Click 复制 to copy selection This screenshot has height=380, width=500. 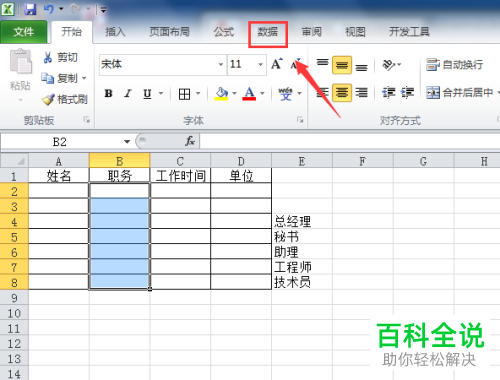(60, 78)
